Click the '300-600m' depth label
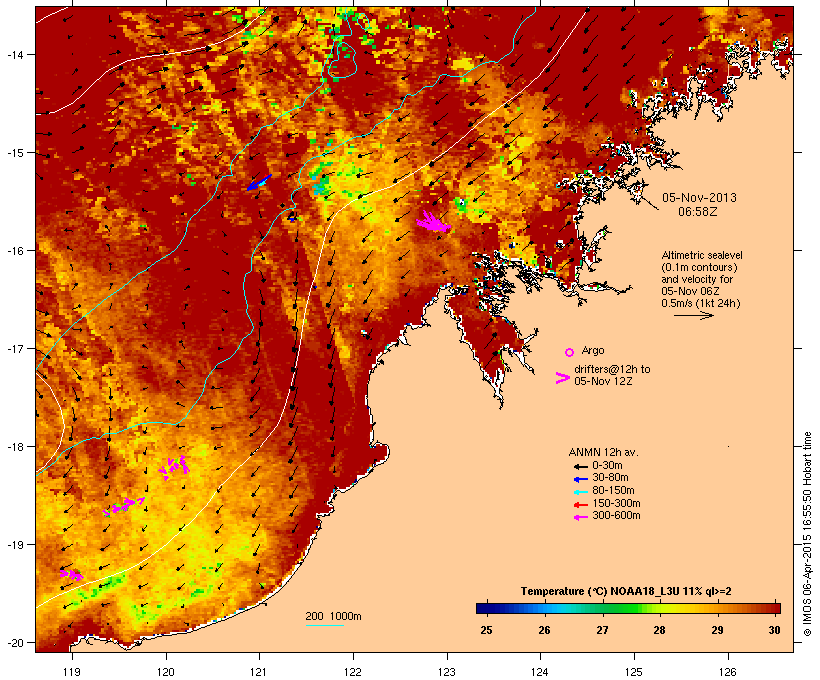The height and width of the screenshot is (680, 820). pyautogui.click(x=617, y=516)
